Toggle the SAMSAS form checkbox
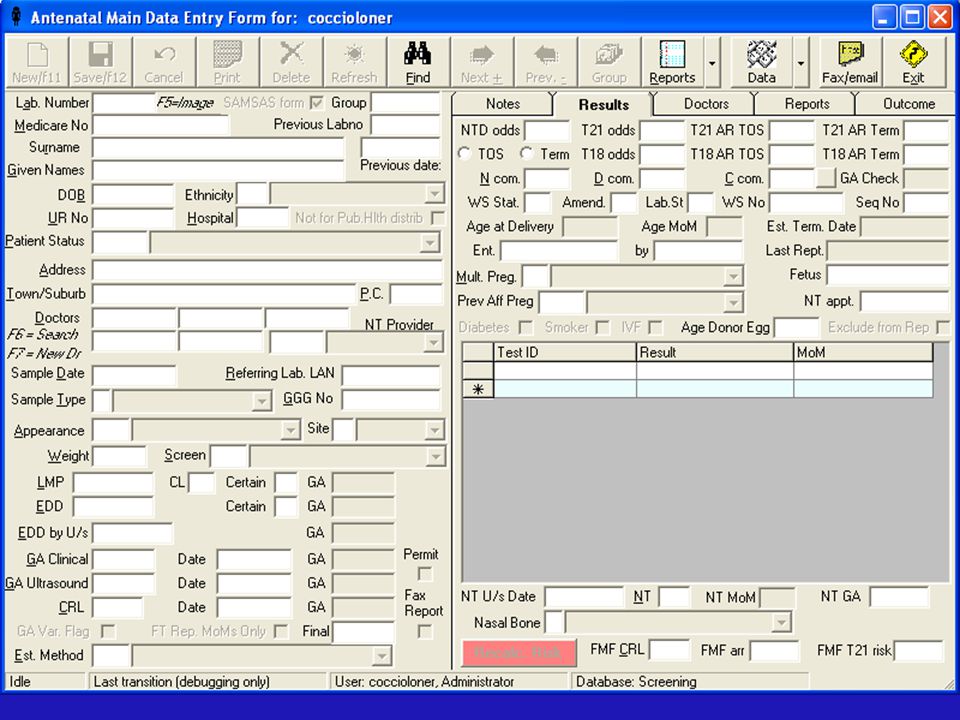This screenshot has height=720, width=960. coord(317,103)
